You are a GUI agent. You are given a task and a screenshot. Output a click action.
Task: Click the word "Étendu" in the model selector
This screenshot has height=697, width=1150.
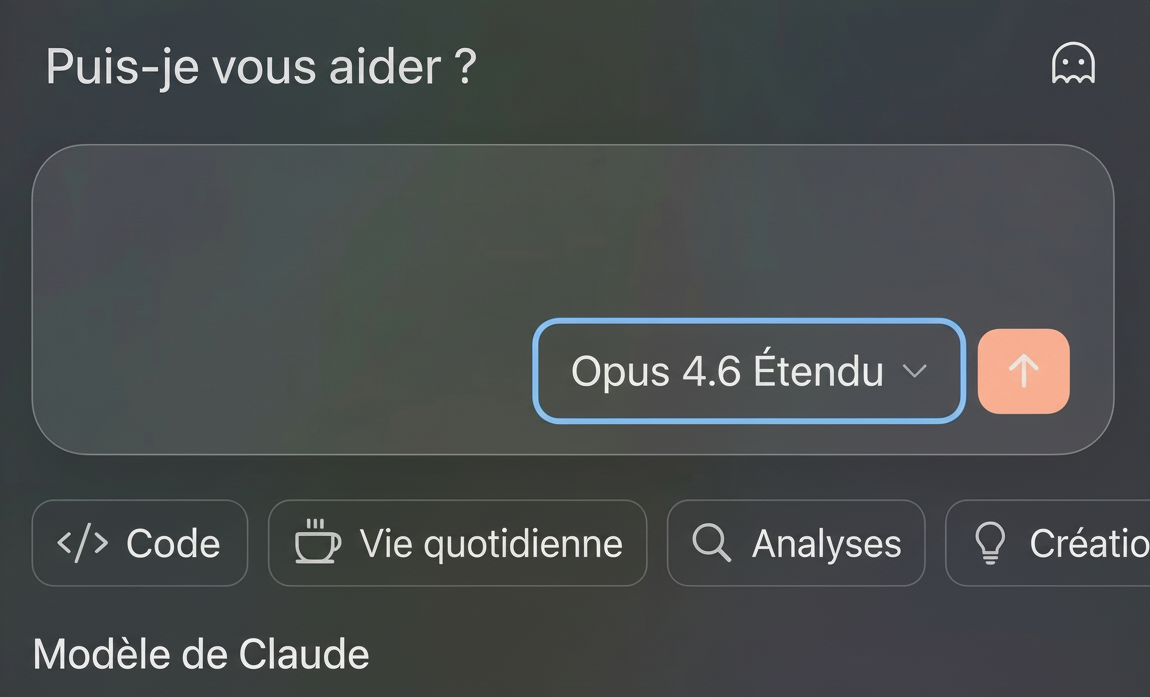[818, 371]
